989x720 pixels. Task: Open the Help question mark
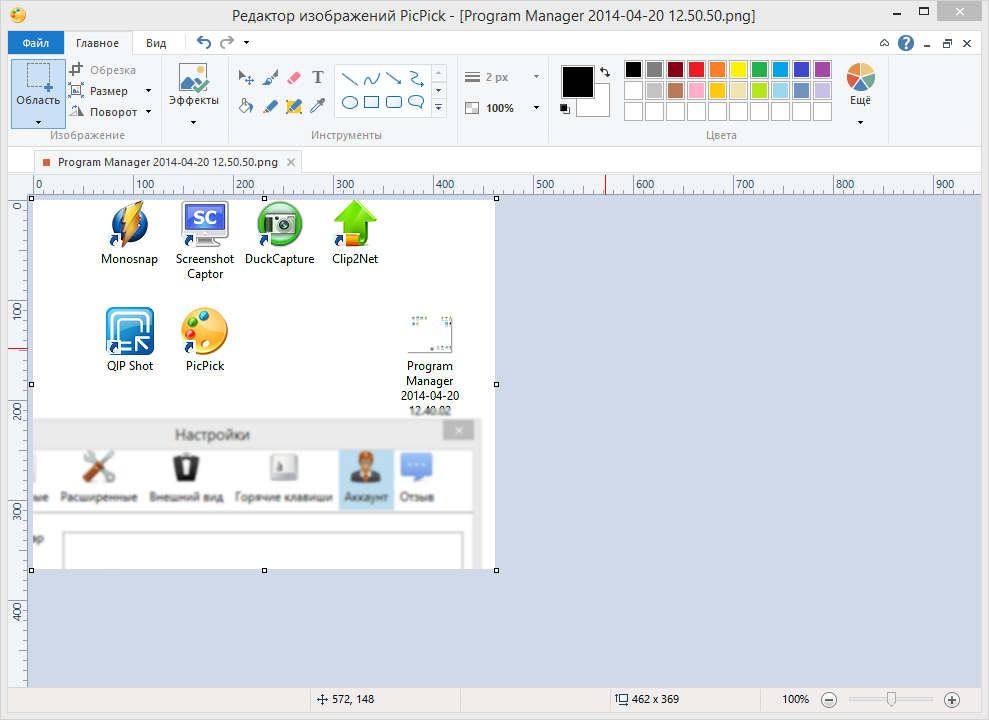pyautogui.click(x=906, y=43)
